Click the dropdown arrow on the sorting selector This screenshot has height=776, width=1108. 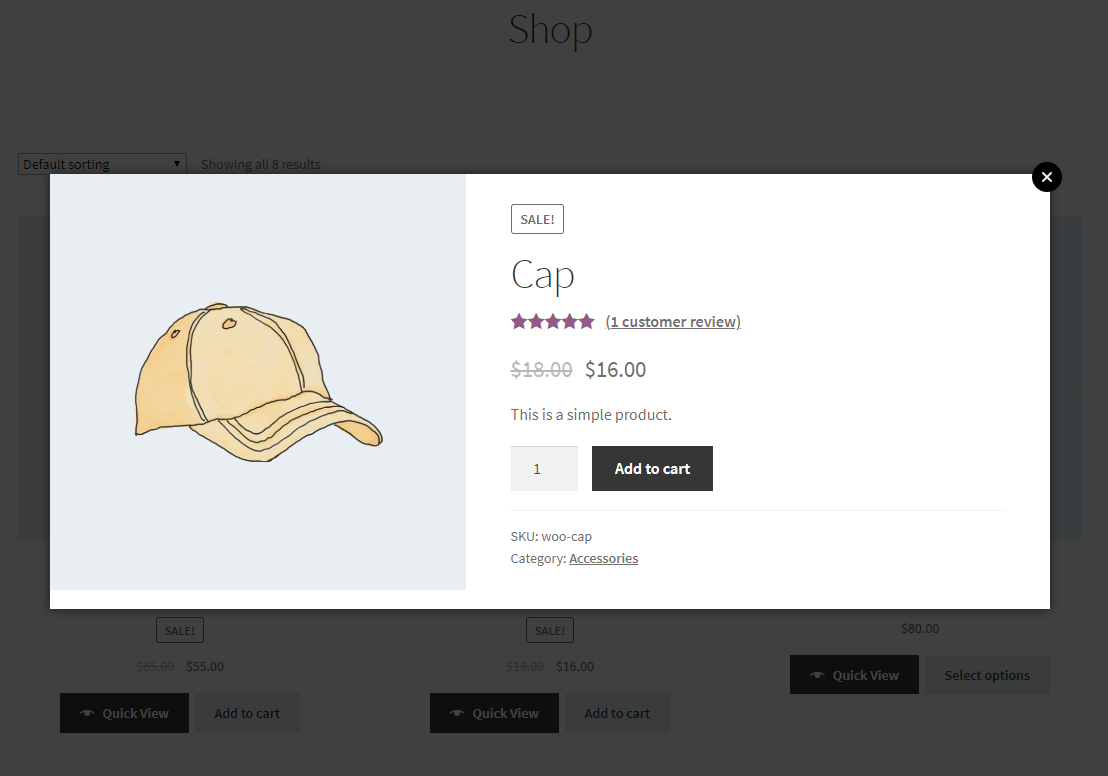point(177,163)
